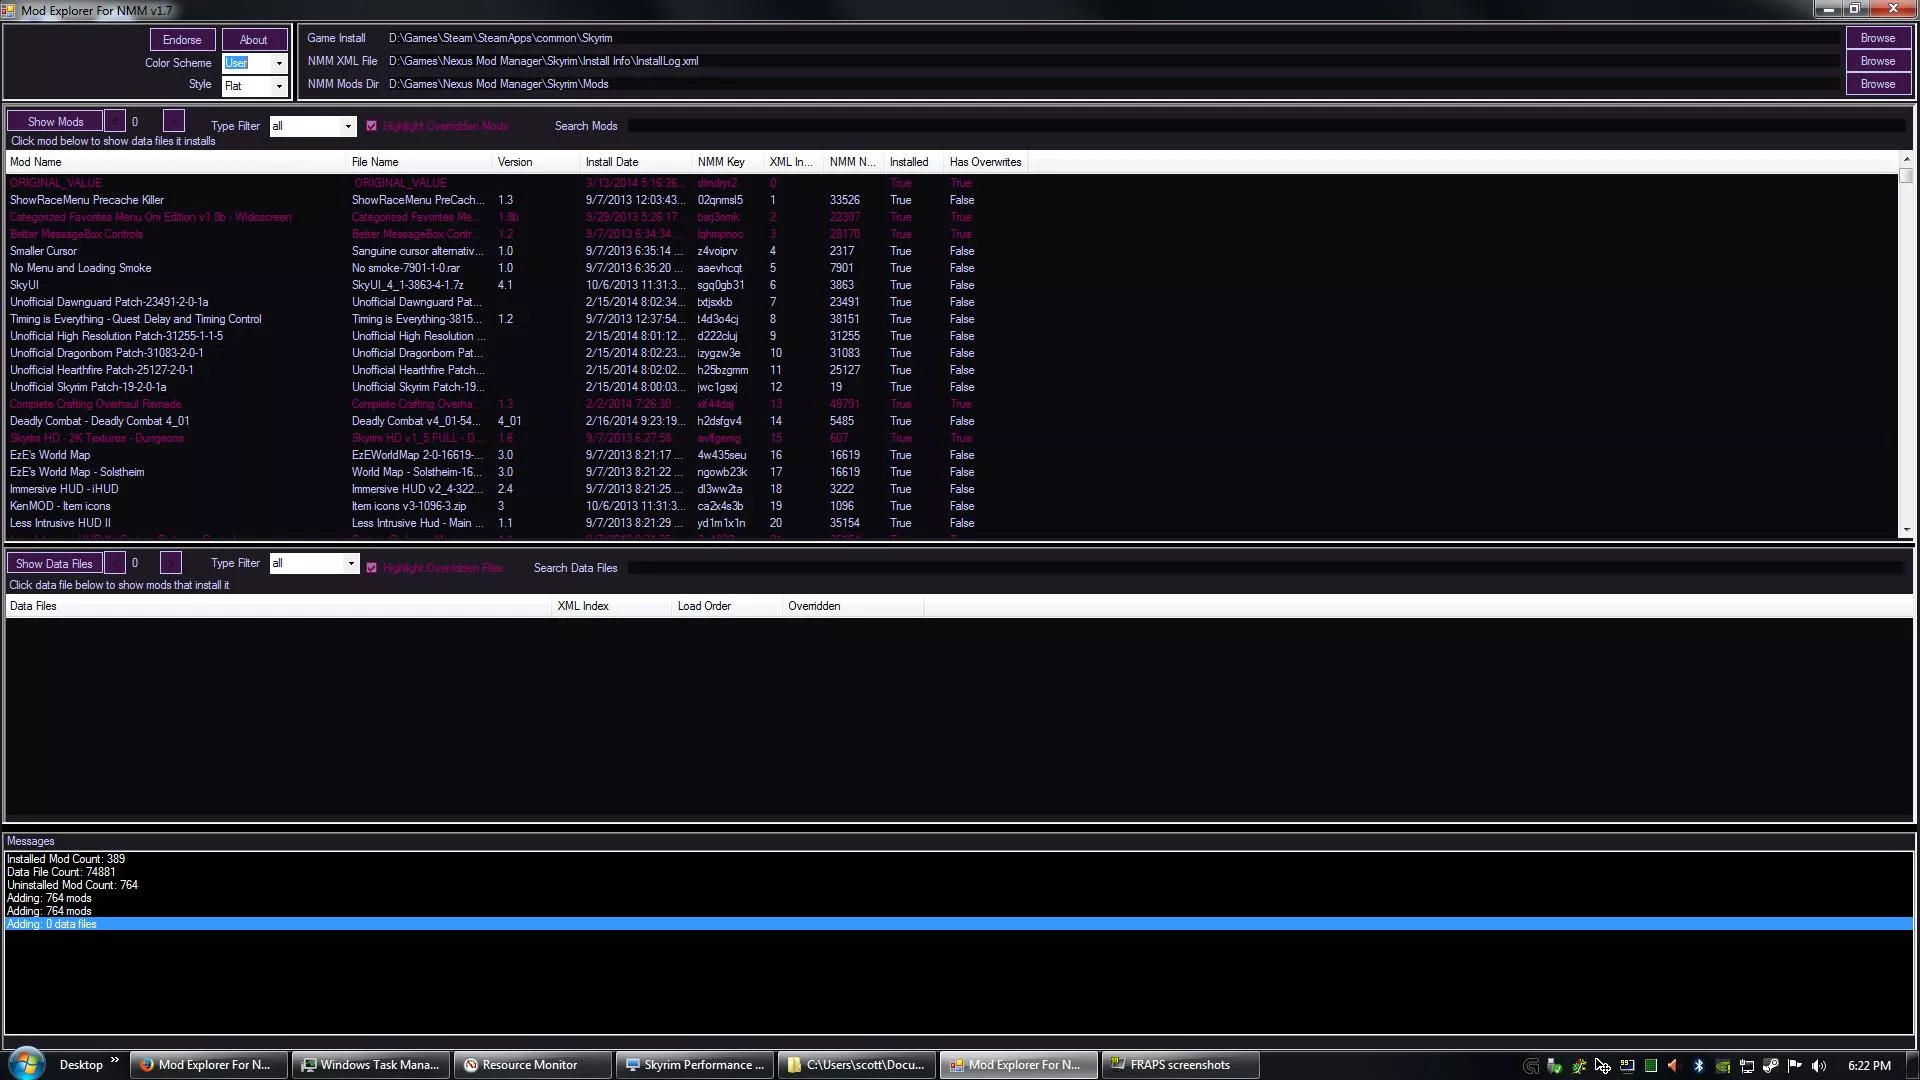Open the Windows Start orb
The height and width of the screenshot is (1080, 1920).
26,1064
